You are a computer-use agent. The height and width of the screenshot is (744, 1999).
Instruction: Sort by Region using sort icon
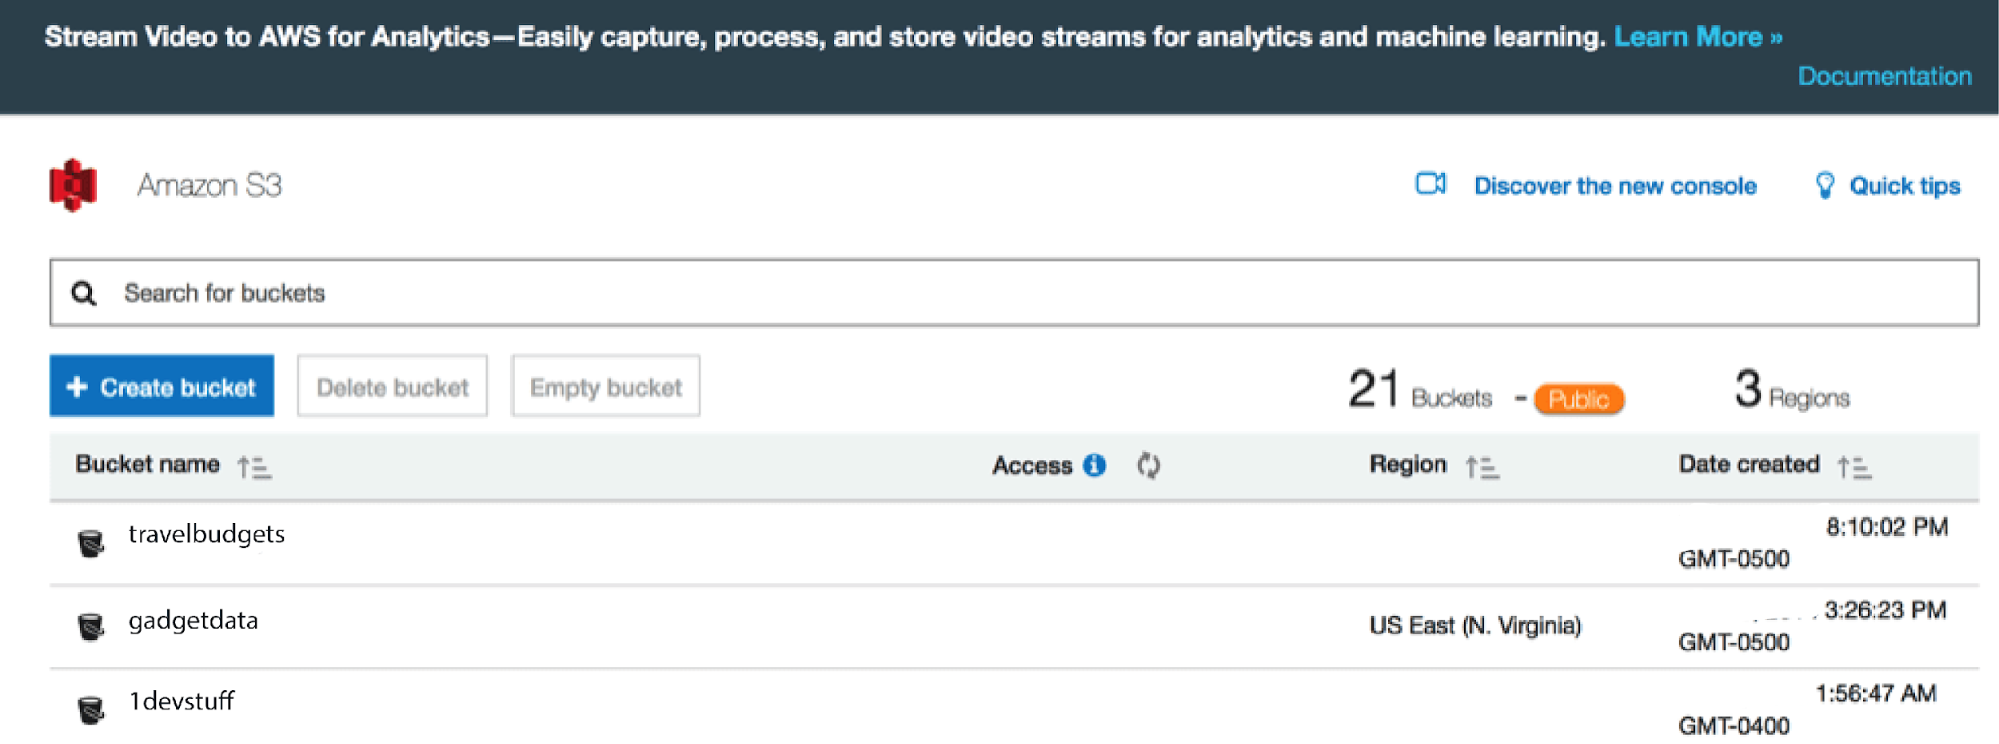click(x=1482, y=467)
